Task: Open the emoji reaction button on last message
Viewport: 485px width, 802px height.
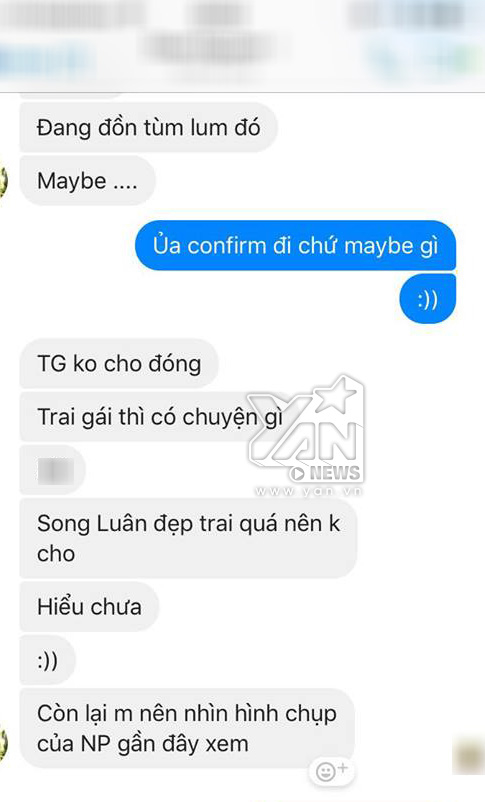Action: (331, 770)
